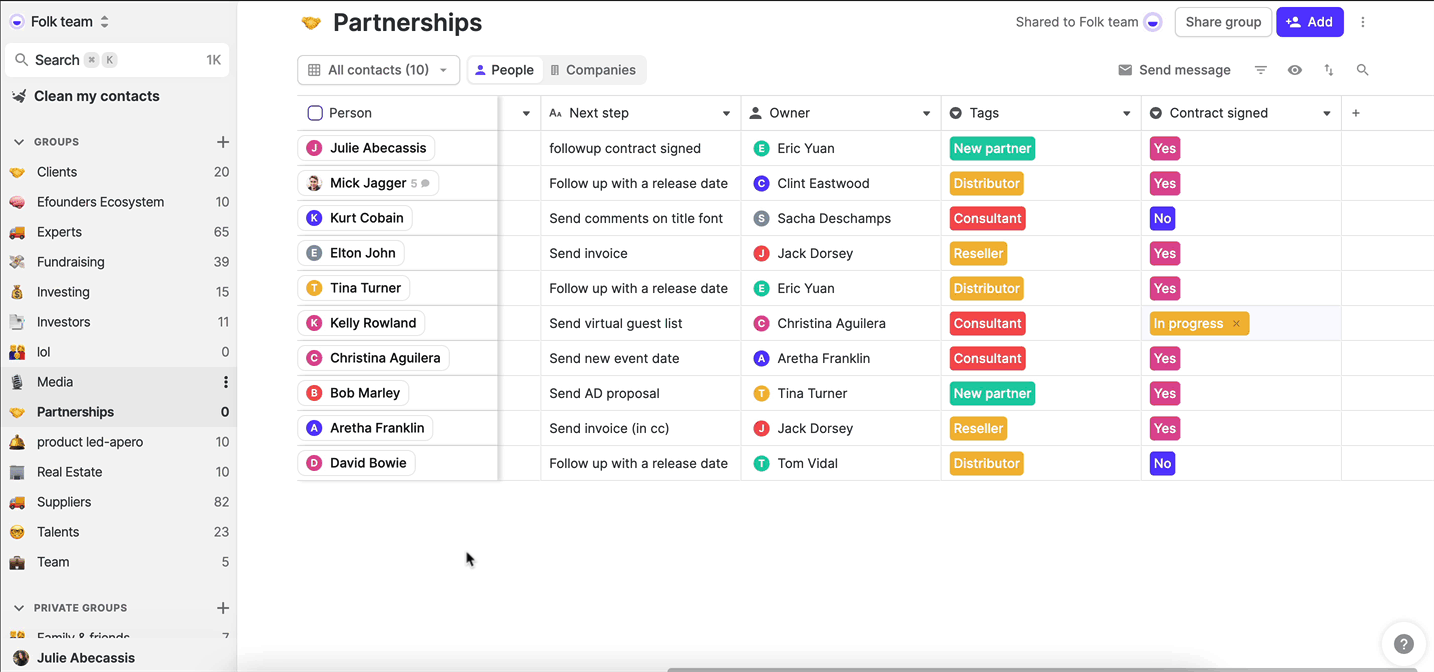Expand the Tags column dropdown arrow

(1127, 114)
